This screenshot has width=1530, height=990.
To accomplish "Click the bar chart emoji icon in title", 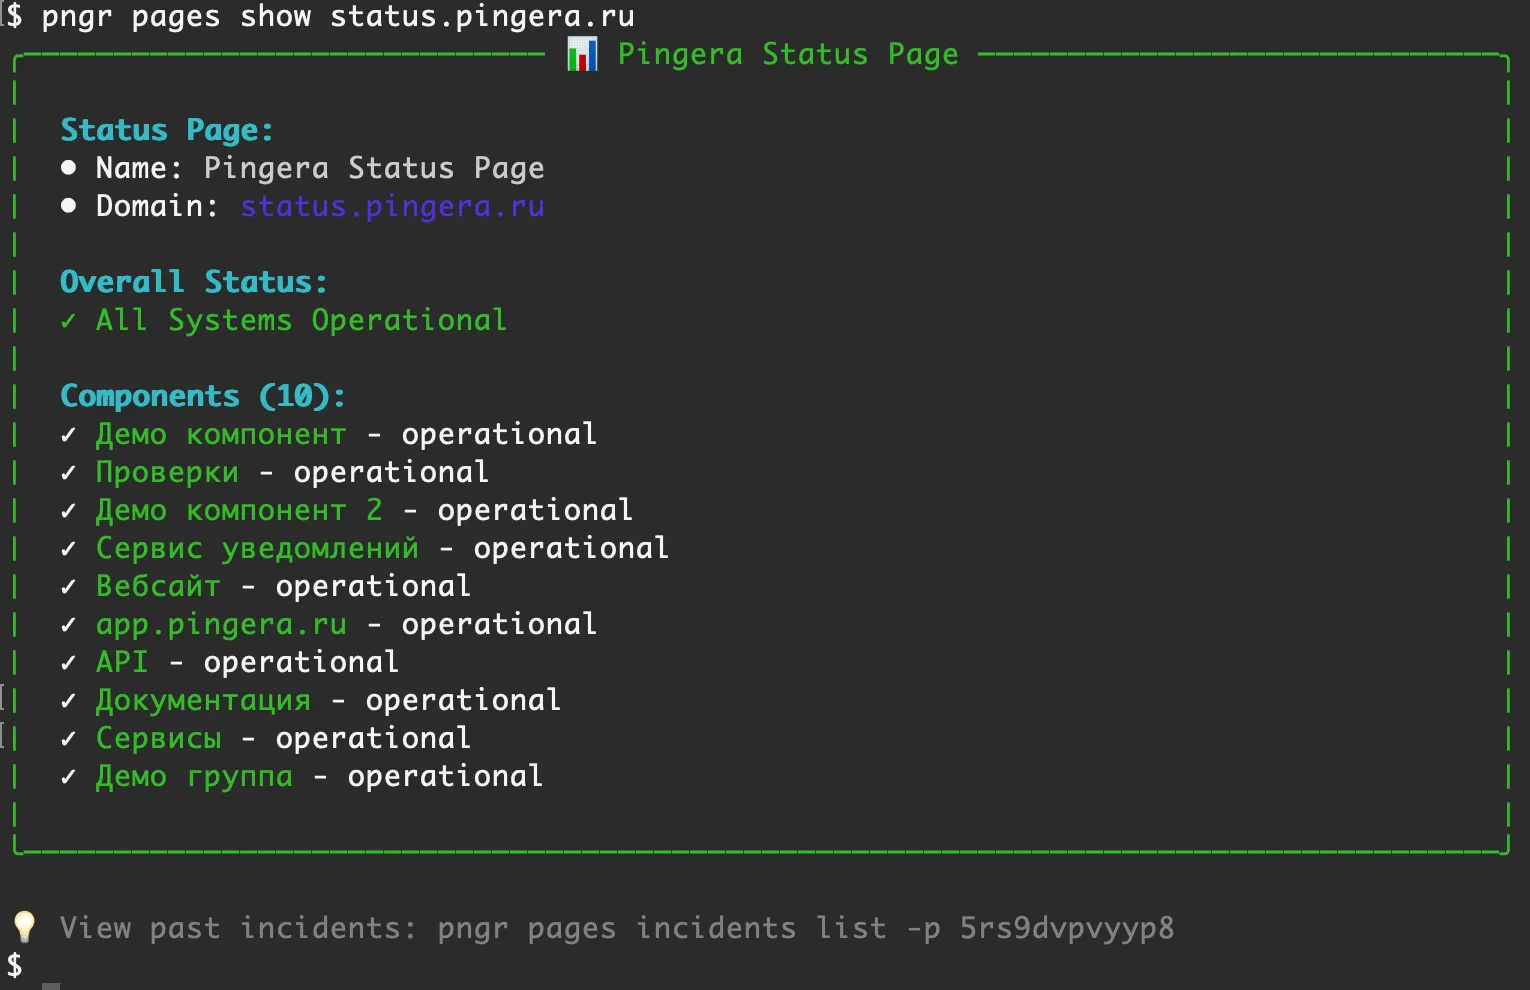I will 582,54.
